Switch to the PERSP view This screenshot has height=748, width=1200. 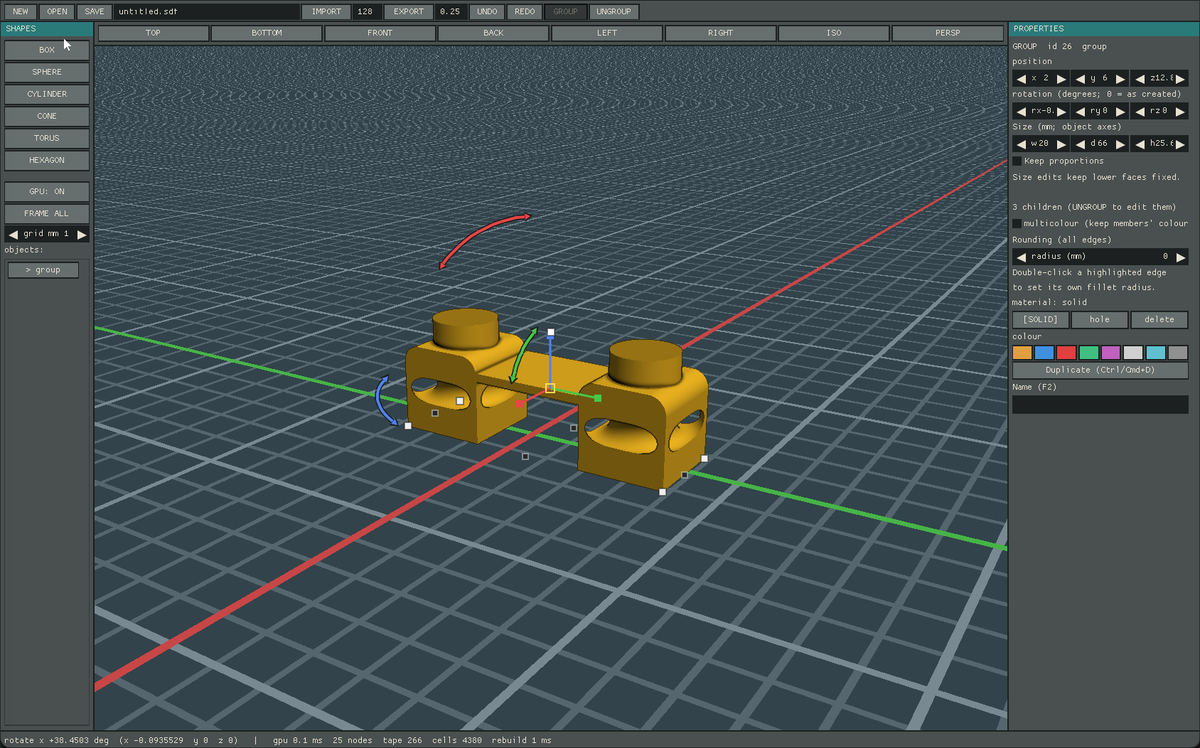coord(948,33)
